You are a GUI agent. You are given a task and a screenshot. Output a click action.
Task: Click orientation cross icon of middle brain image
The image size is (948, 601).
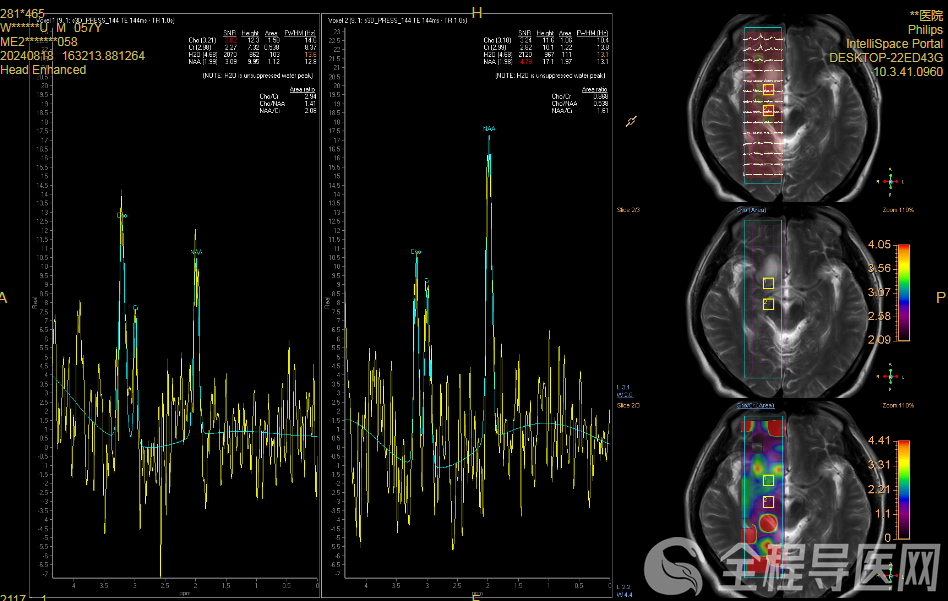tap(890, 376)
